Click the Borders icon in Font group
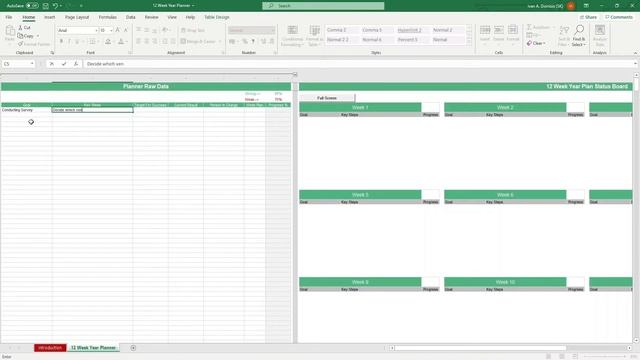640x360 pixels. pyautogui.click(x=93, y=41)
